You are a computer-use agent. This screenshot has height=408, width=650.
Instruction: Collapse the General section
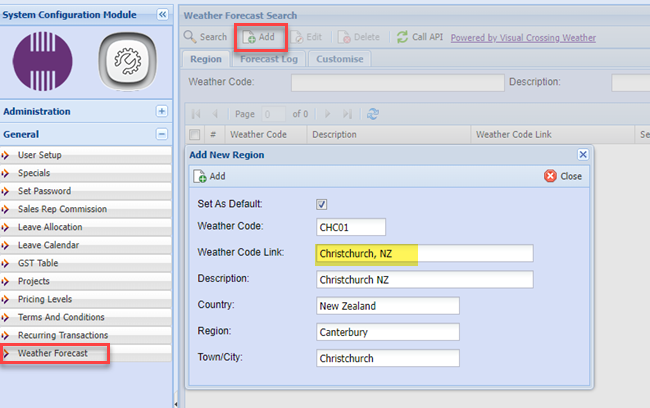tap(162, 134)
